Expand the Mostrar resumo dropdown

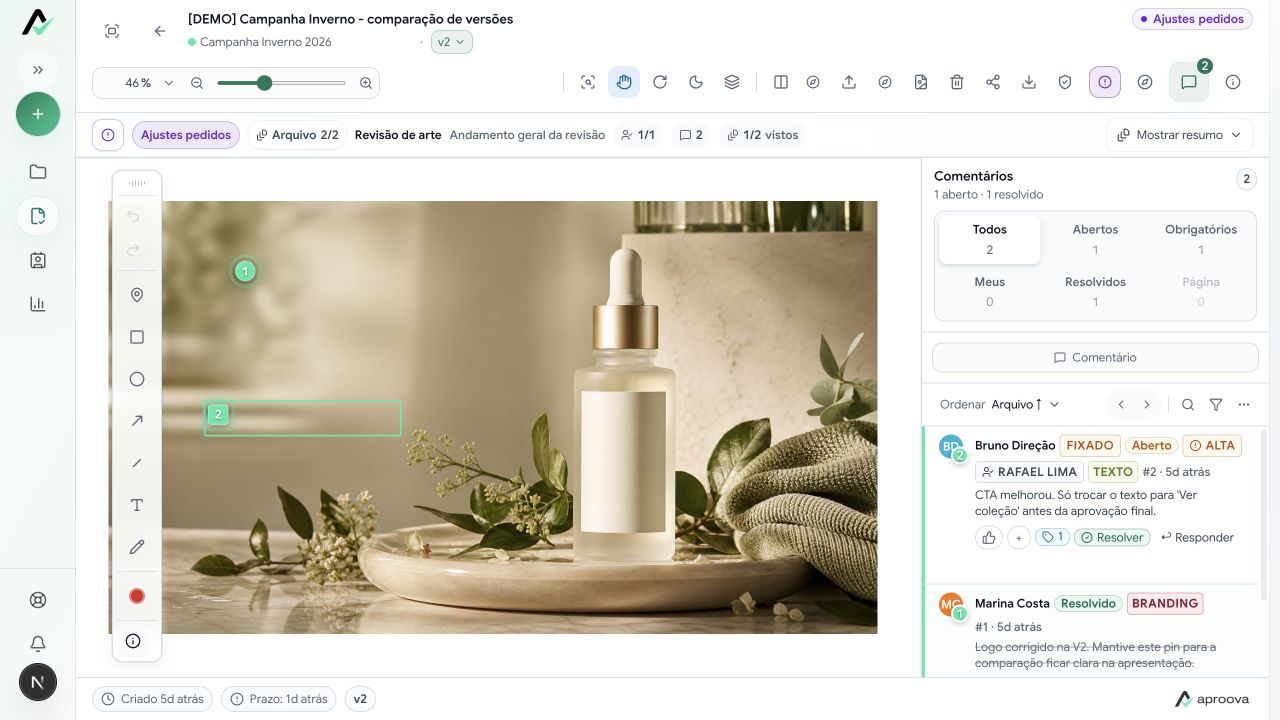(x=1179, y=135)
